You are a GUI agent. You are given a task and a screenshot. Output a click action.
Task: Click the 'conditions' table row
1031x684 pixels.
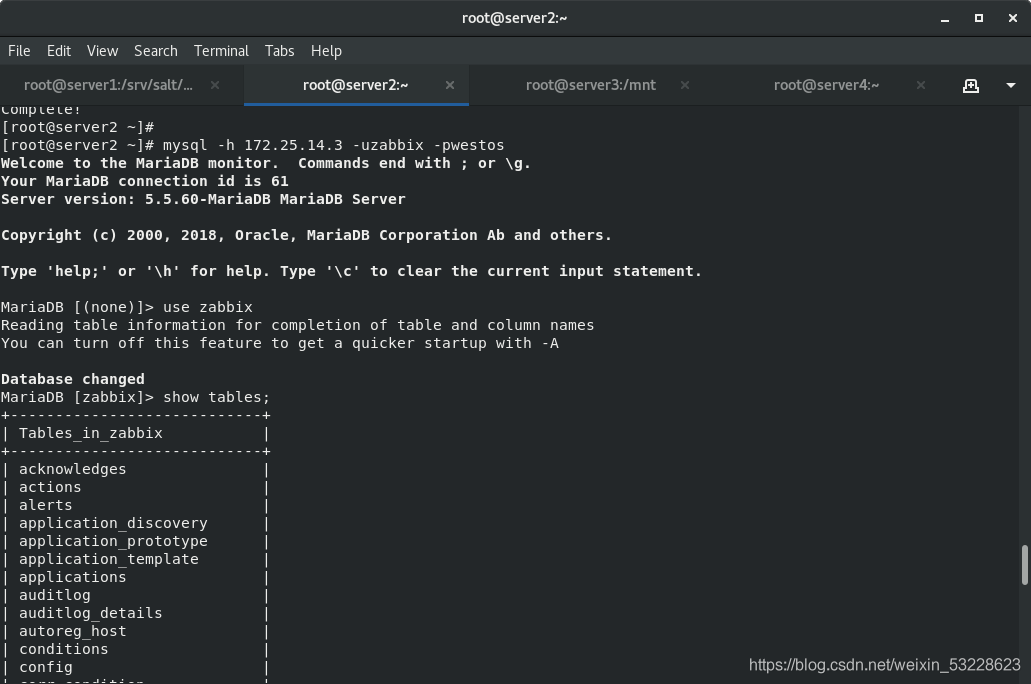[x=135, y=649]
